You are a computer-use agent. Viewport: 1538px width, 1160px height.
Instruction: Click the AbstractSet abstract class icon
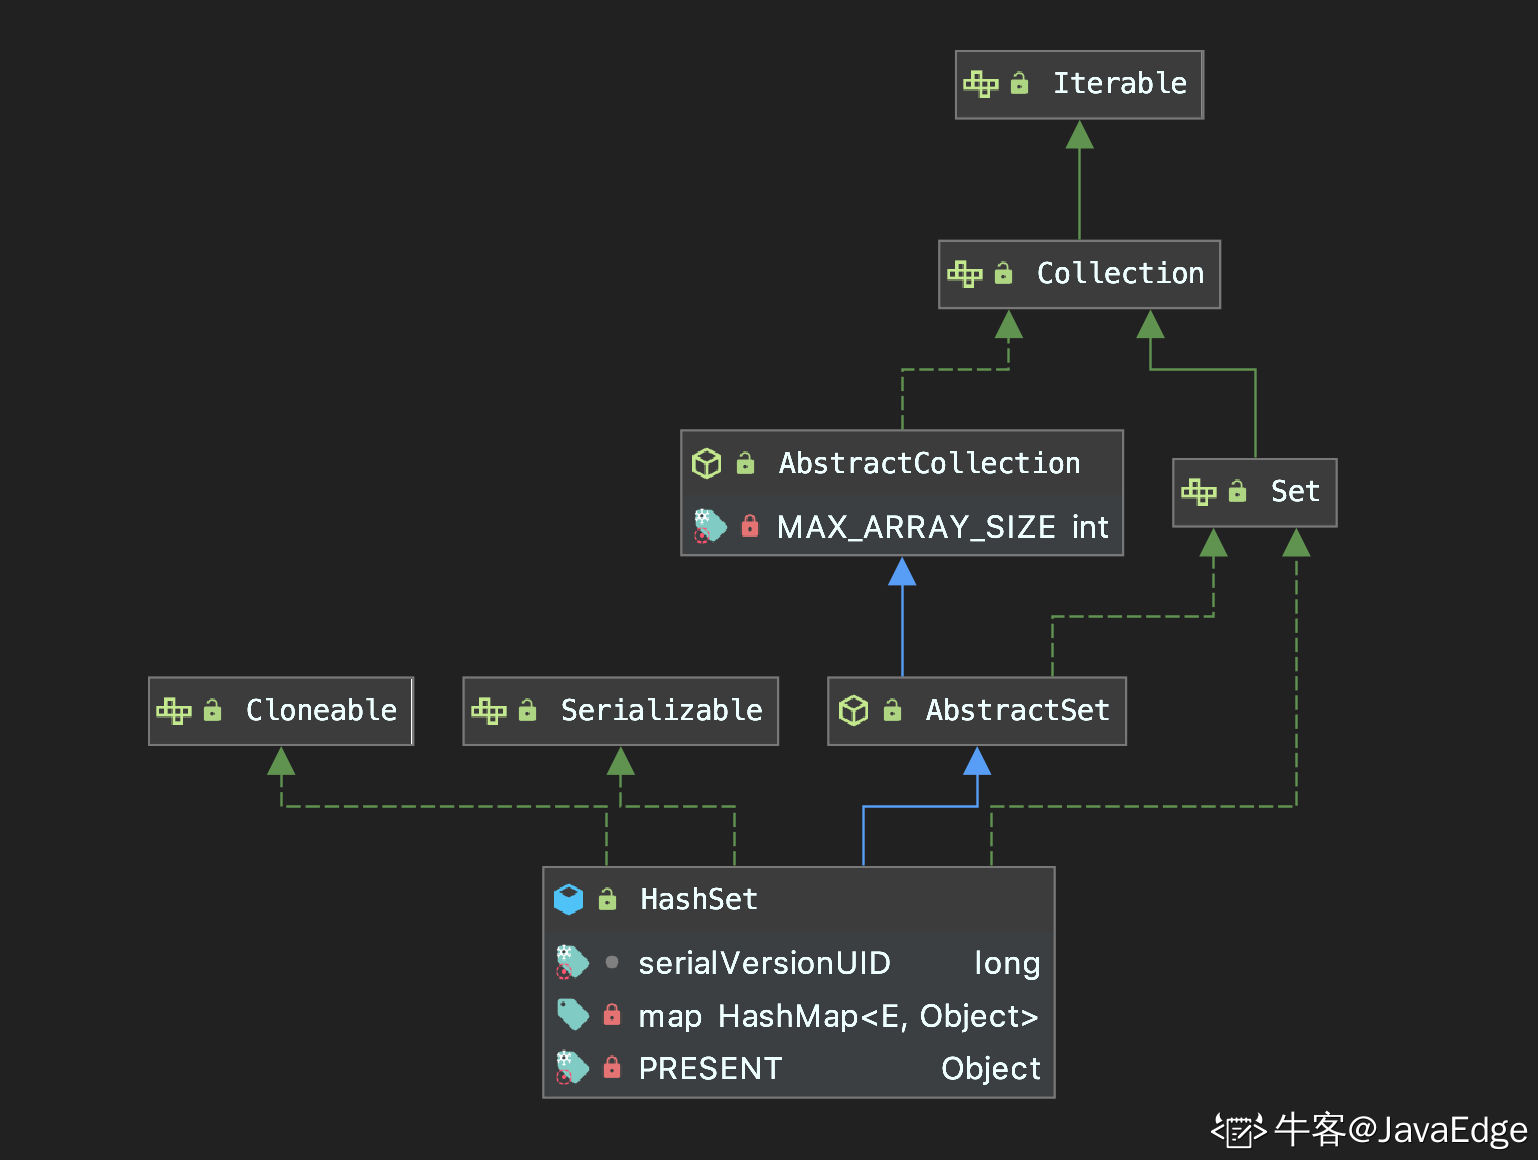click(854, 710)
